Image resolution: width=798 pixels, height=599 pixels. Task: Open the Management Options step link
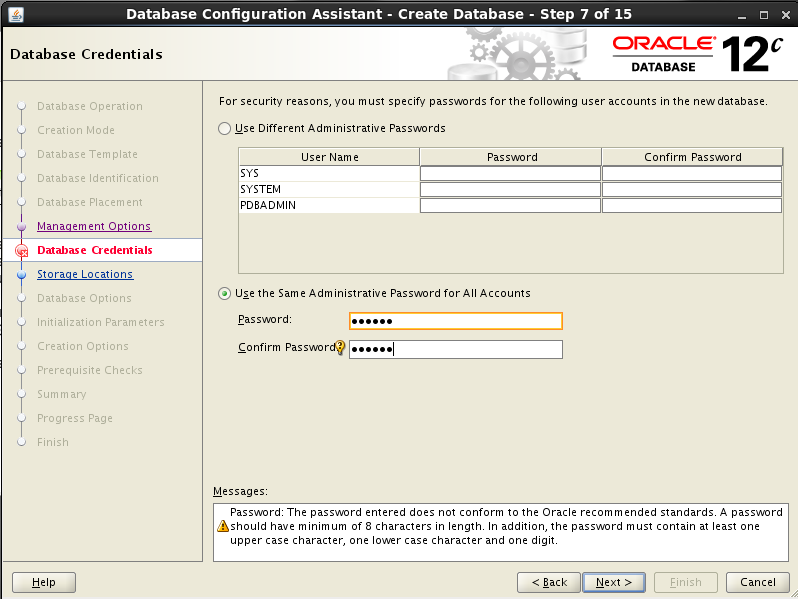point(94,226)
